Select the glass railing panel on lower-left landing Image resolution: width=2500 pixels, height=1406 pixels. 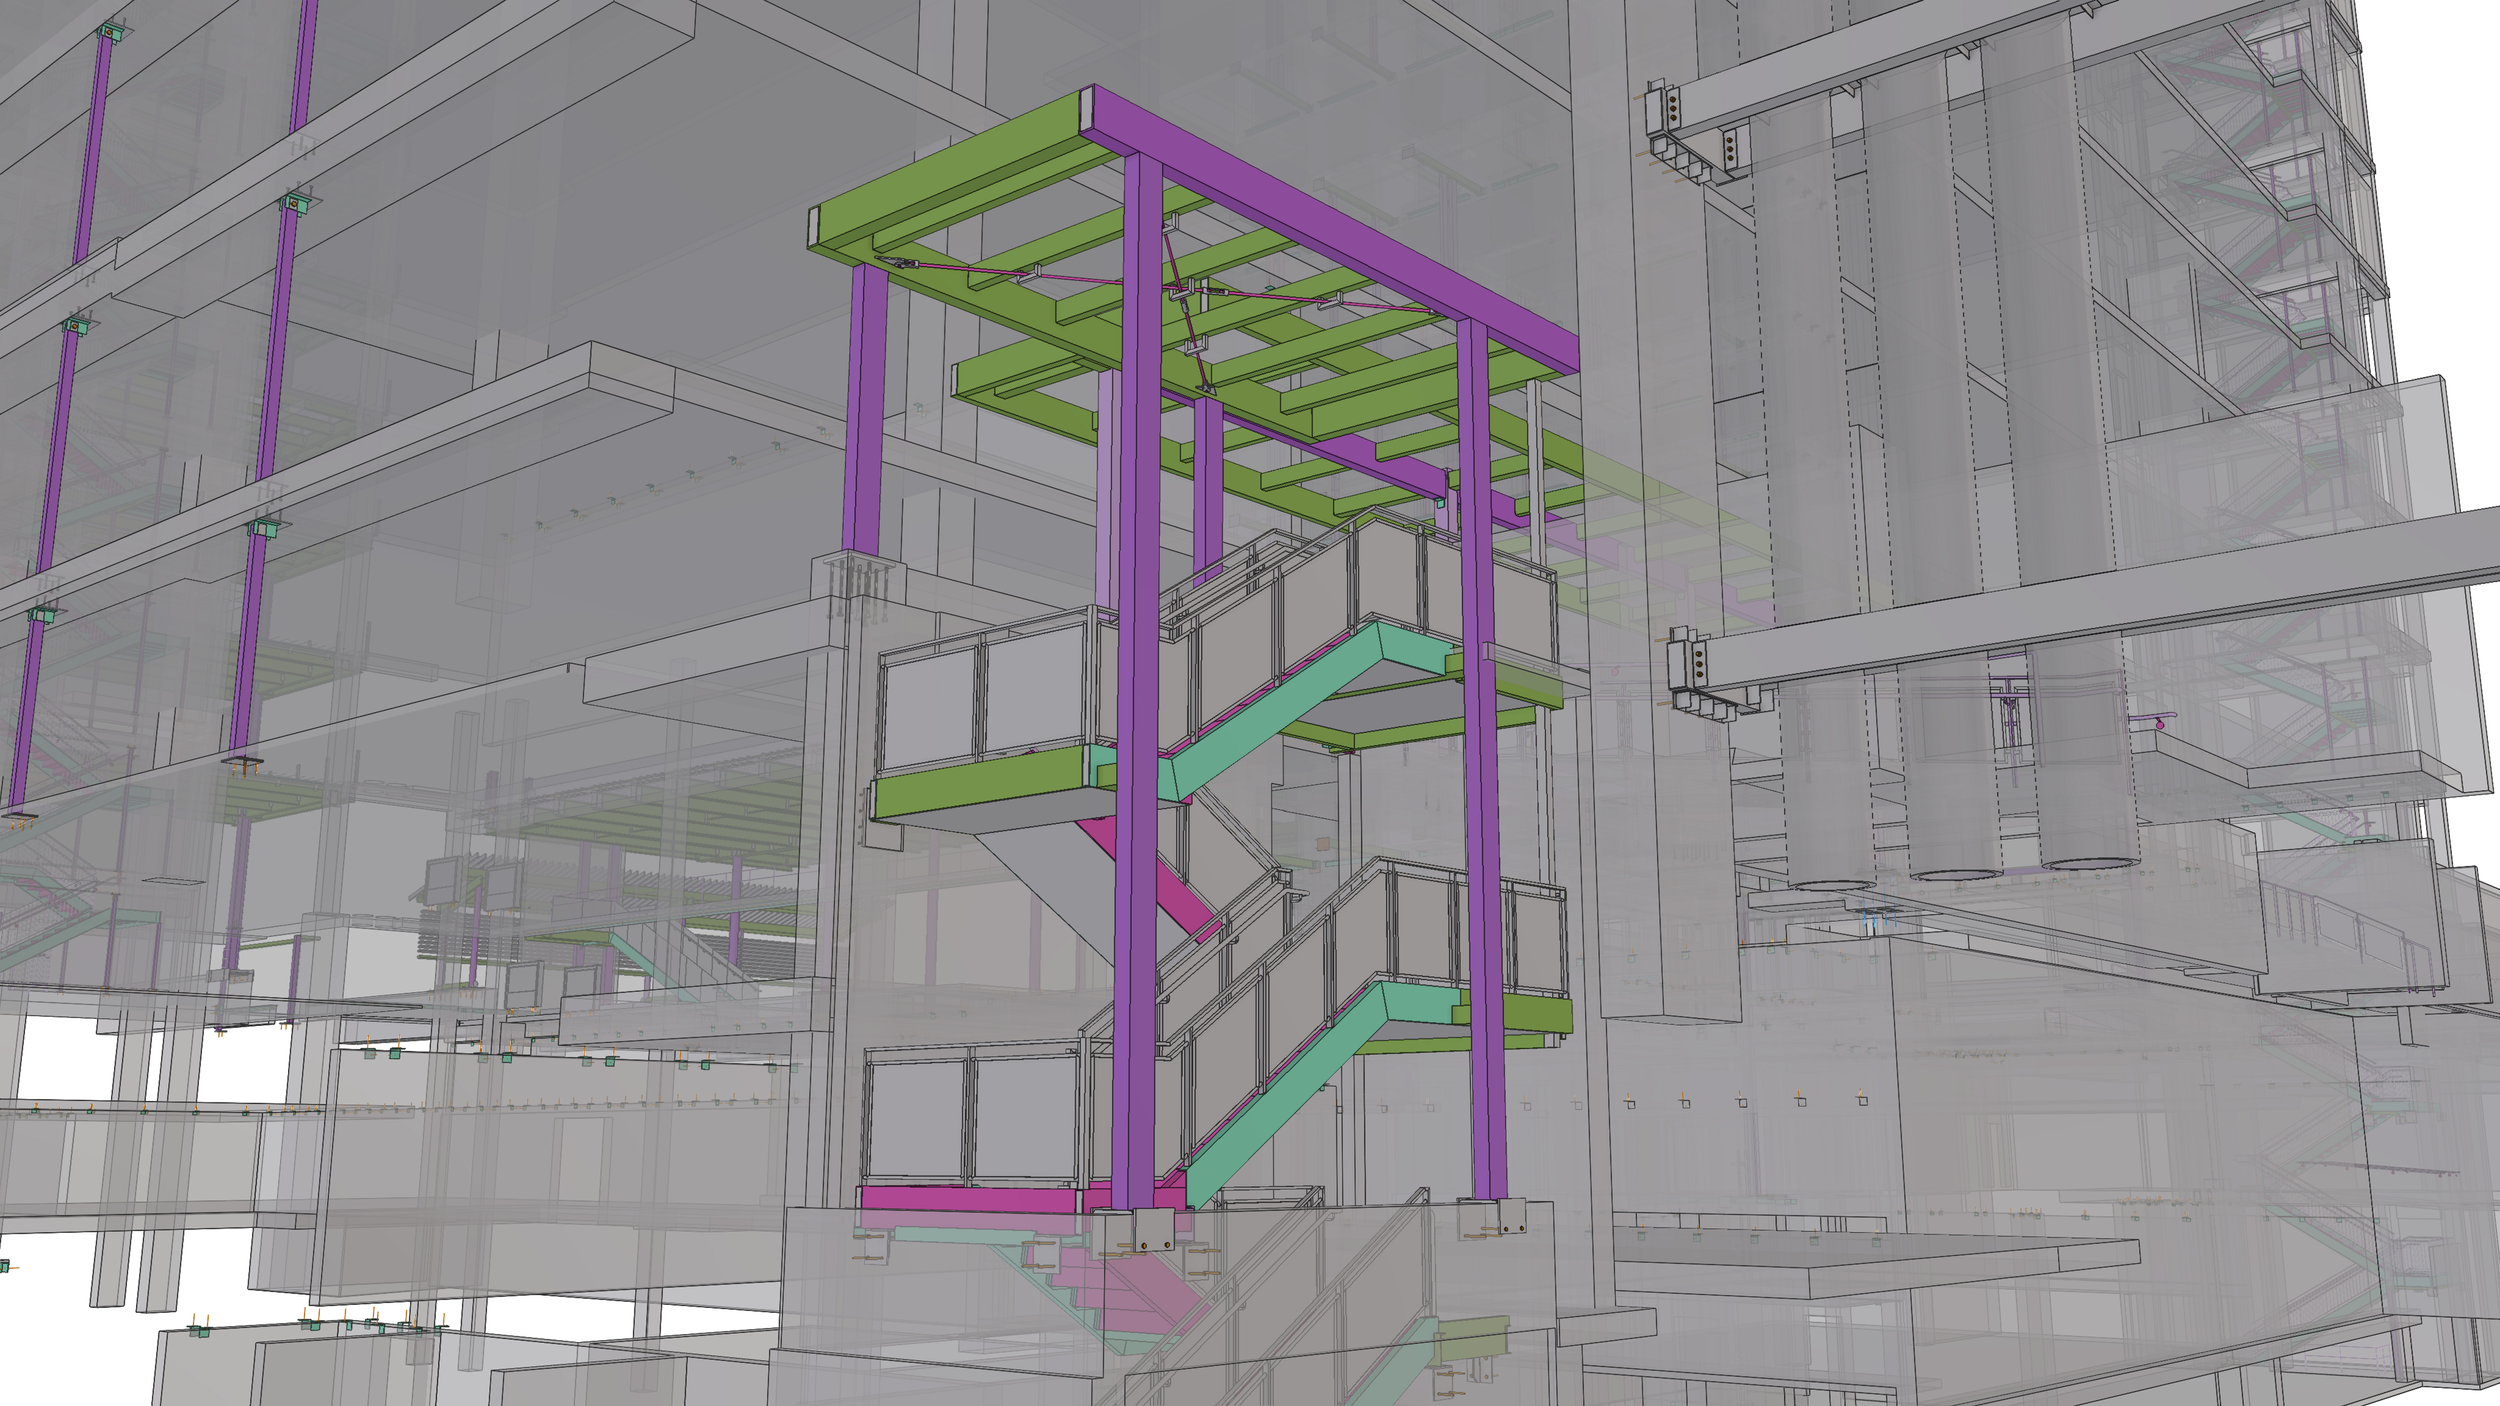[x=970, y=1115]
